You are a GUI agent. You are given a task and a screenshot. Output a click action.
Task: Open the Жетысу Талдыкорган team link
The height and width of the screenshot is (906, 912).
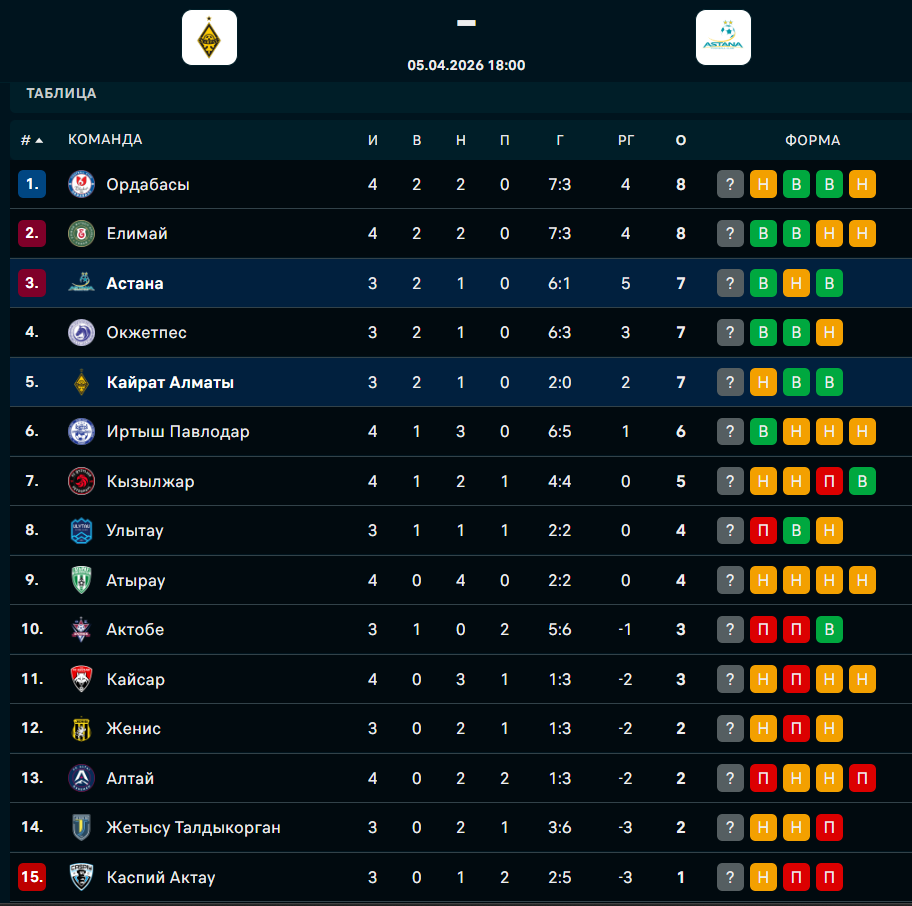tap(193, 828)
